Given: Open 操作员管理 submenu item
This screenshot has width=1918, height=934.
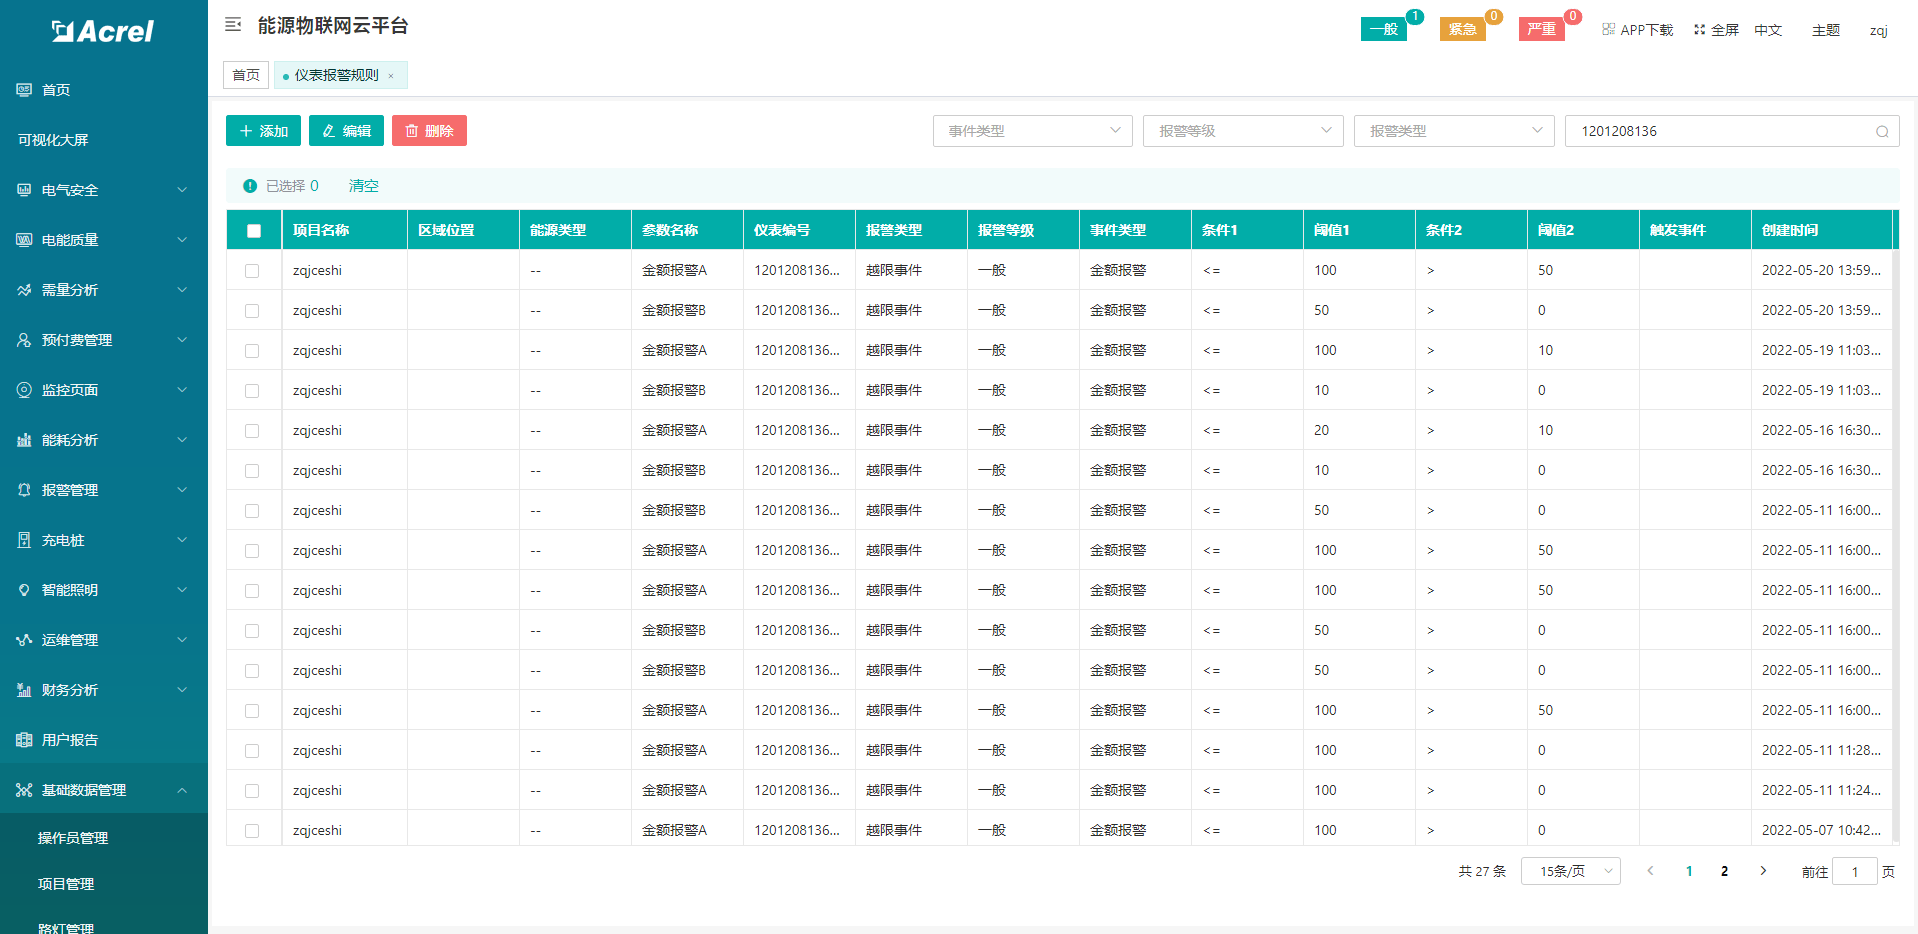Looking at the screenshot, I should pyautogui.click(x=72, y=838).
